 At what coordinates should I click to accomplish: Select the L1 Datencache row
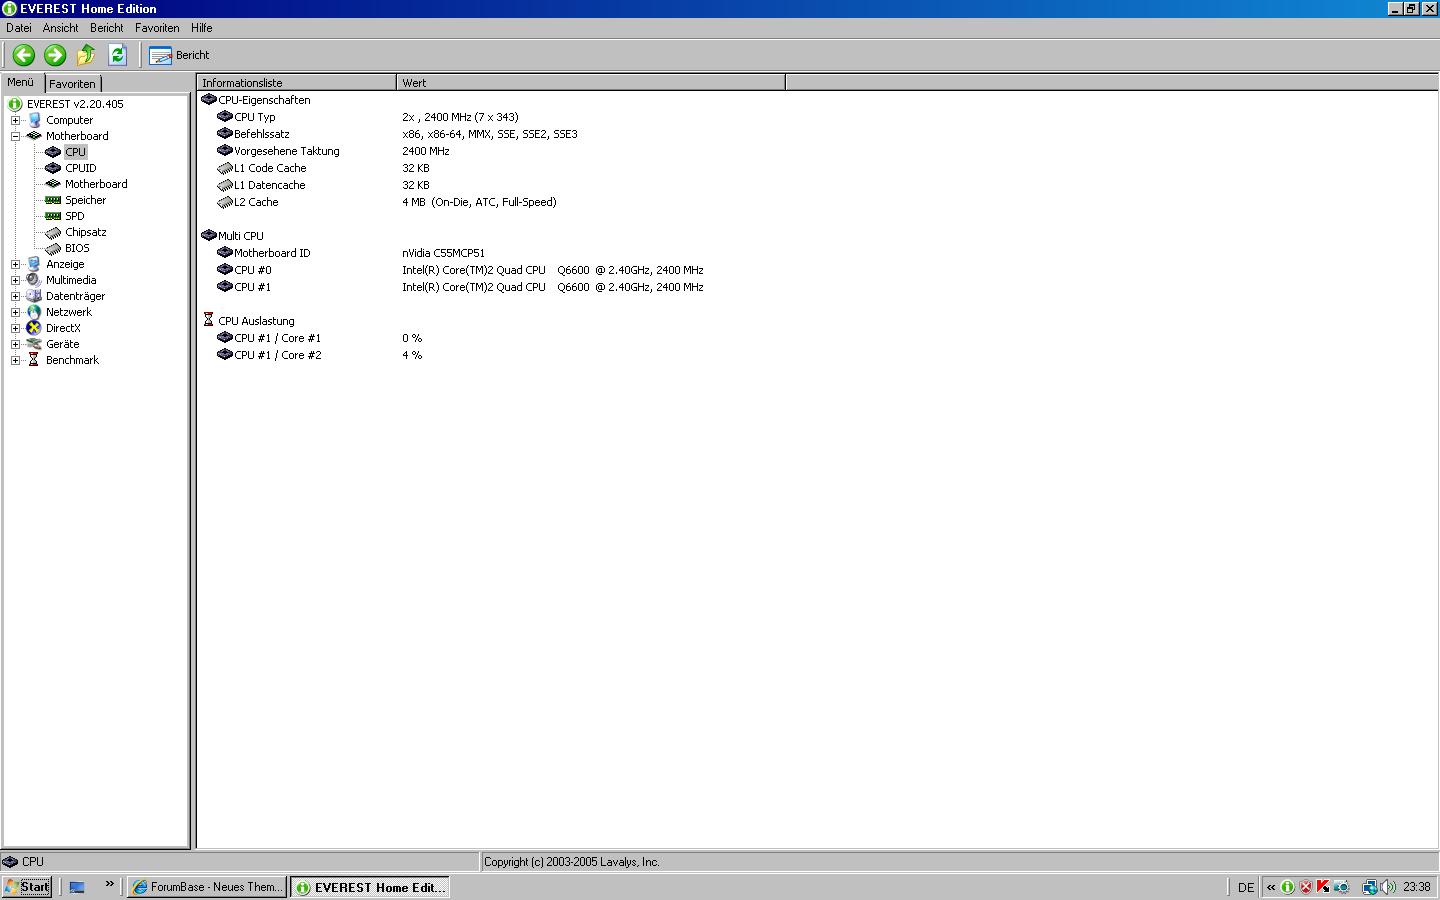323,185
